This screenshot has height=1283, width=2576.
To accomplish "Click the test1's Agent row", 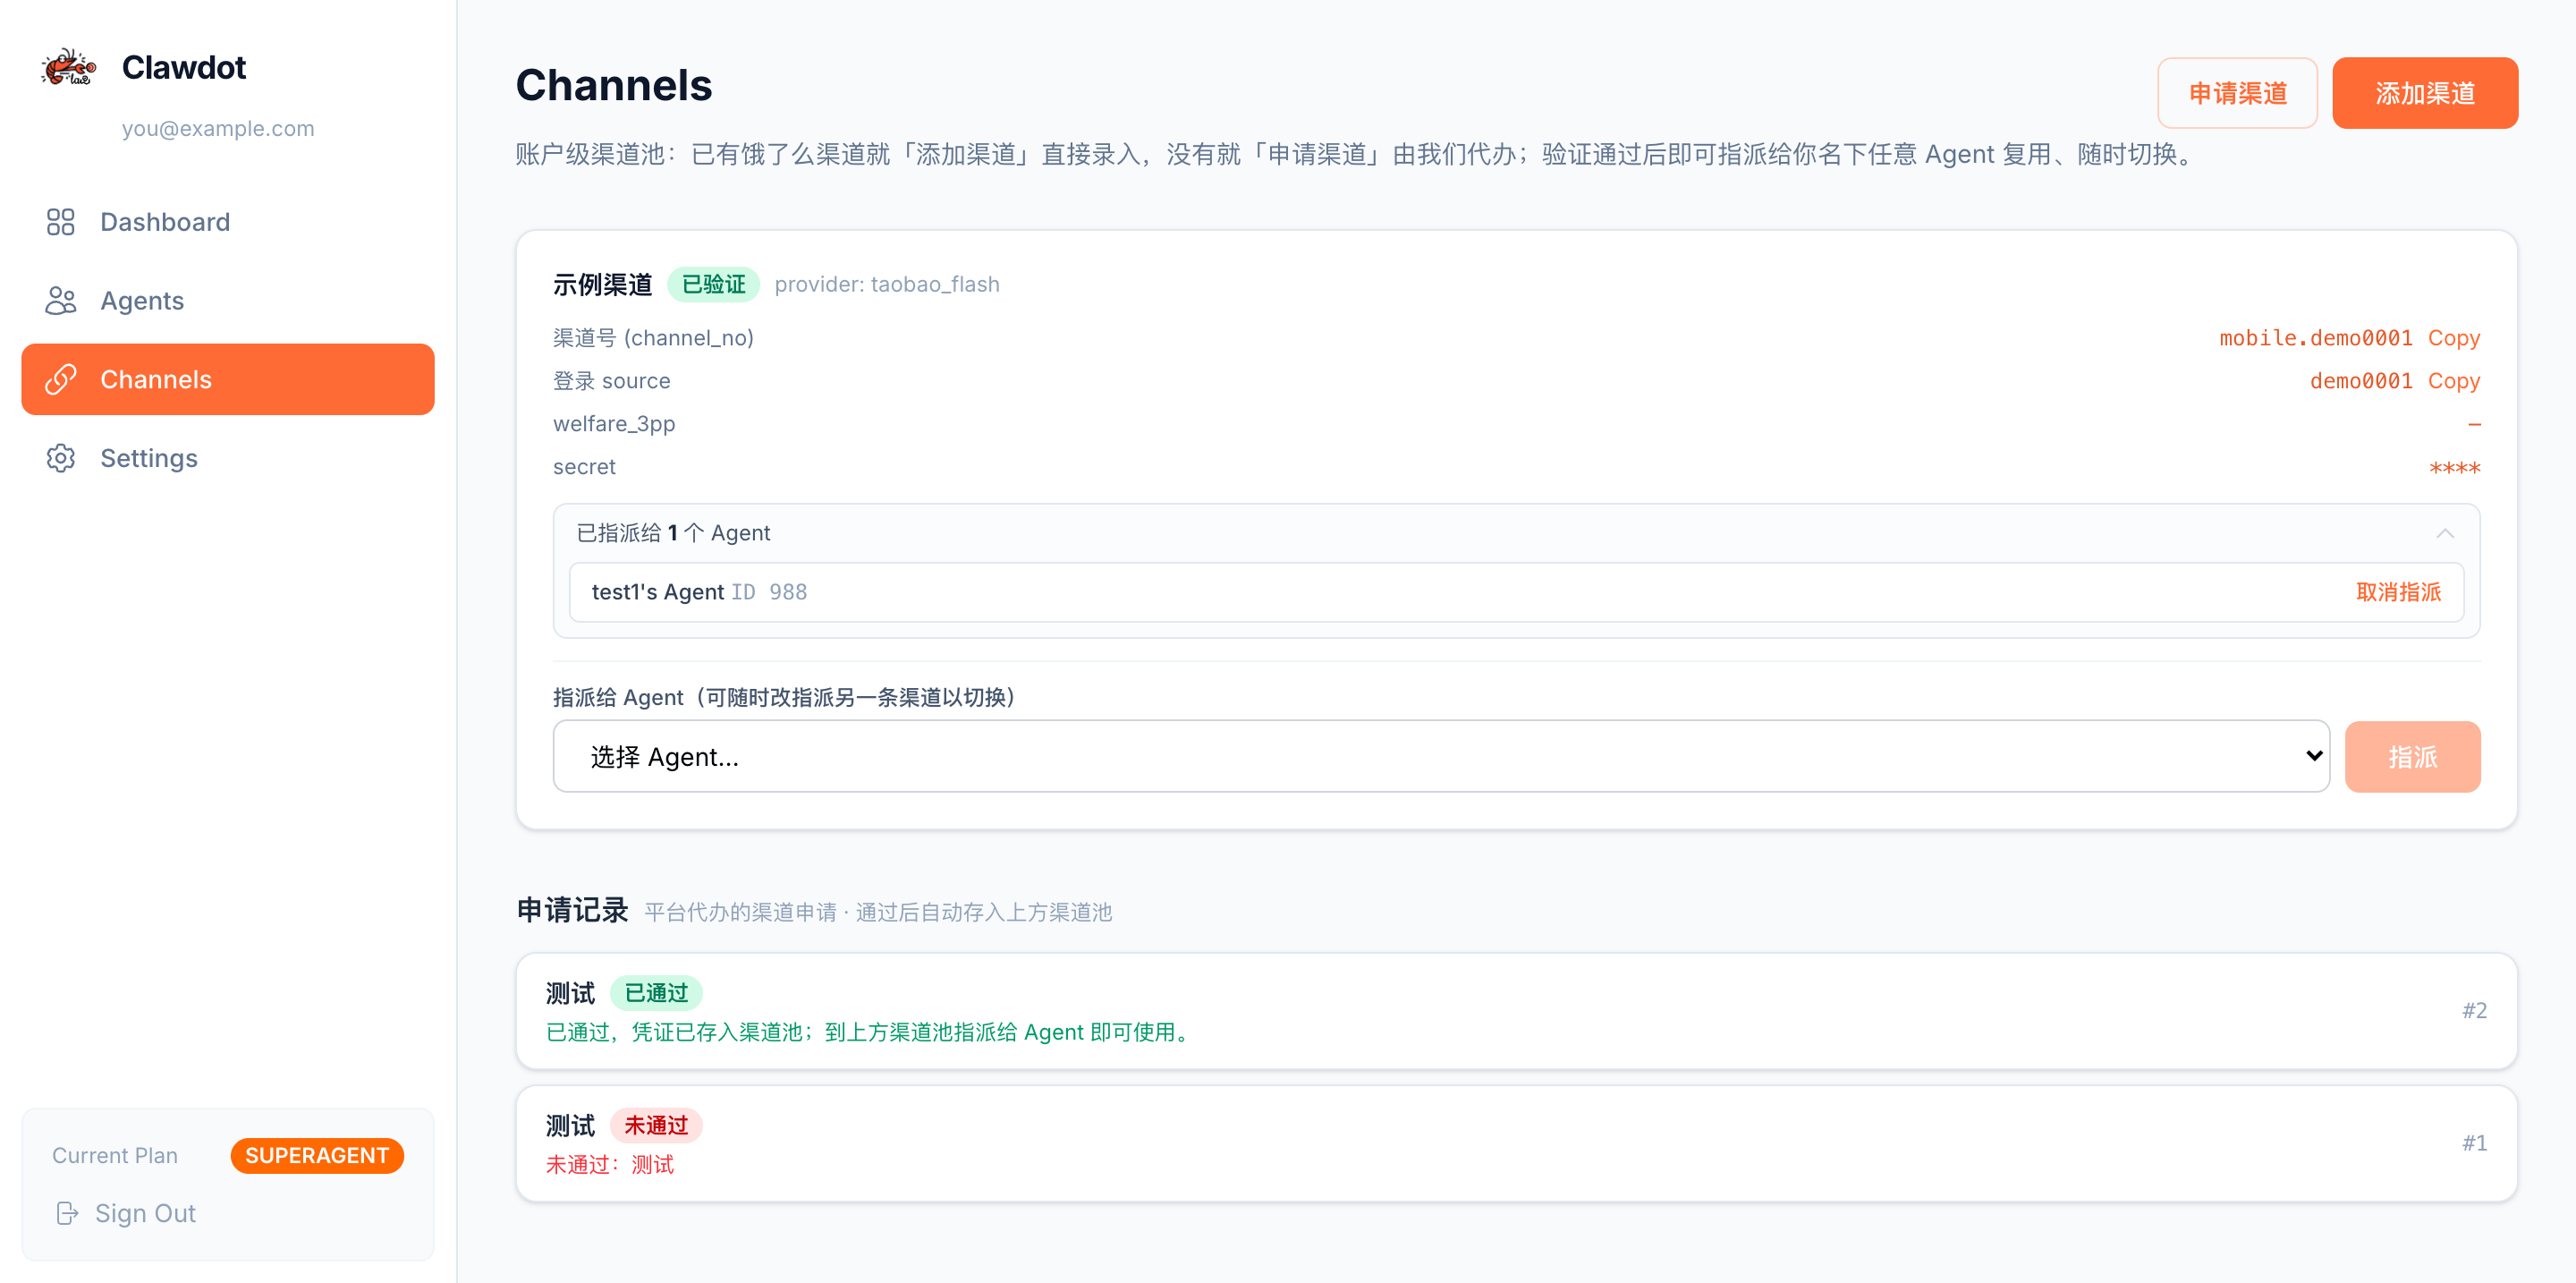I will [1516, 592].
